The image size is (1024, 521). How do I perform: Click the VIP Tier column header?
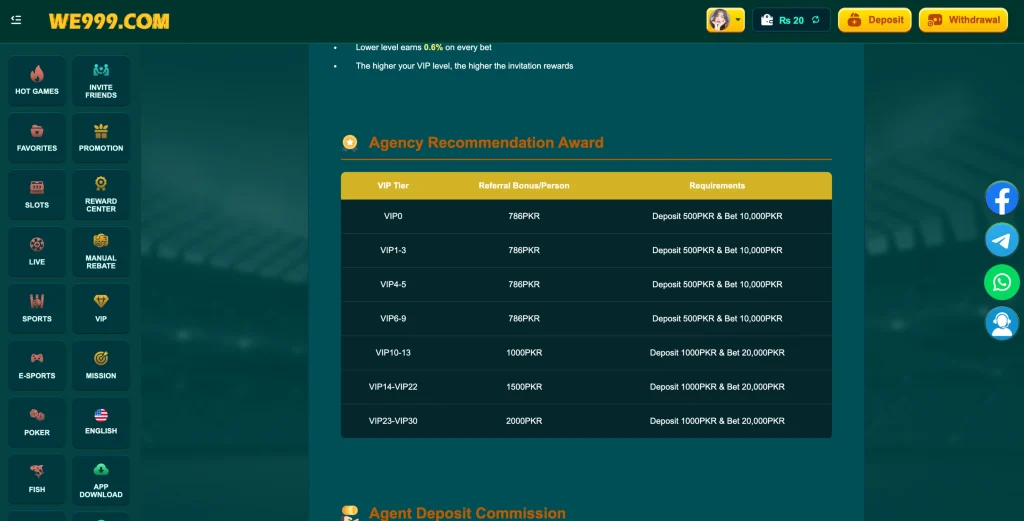pos(393,185)
